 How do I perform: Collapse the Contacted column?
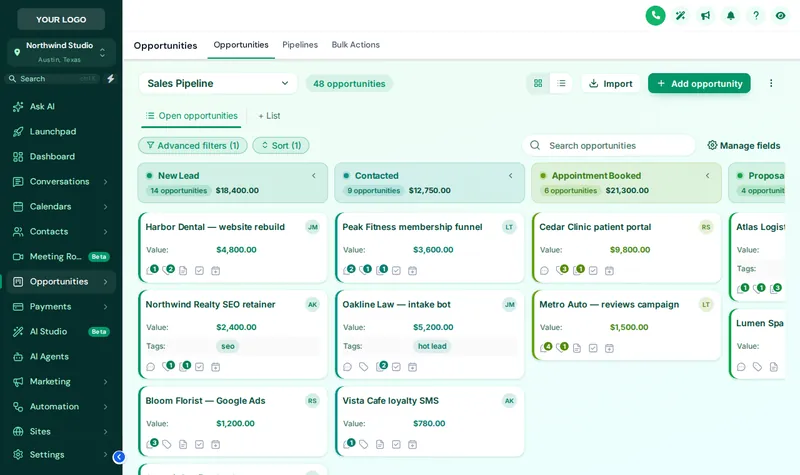click(x=511, y=176)
